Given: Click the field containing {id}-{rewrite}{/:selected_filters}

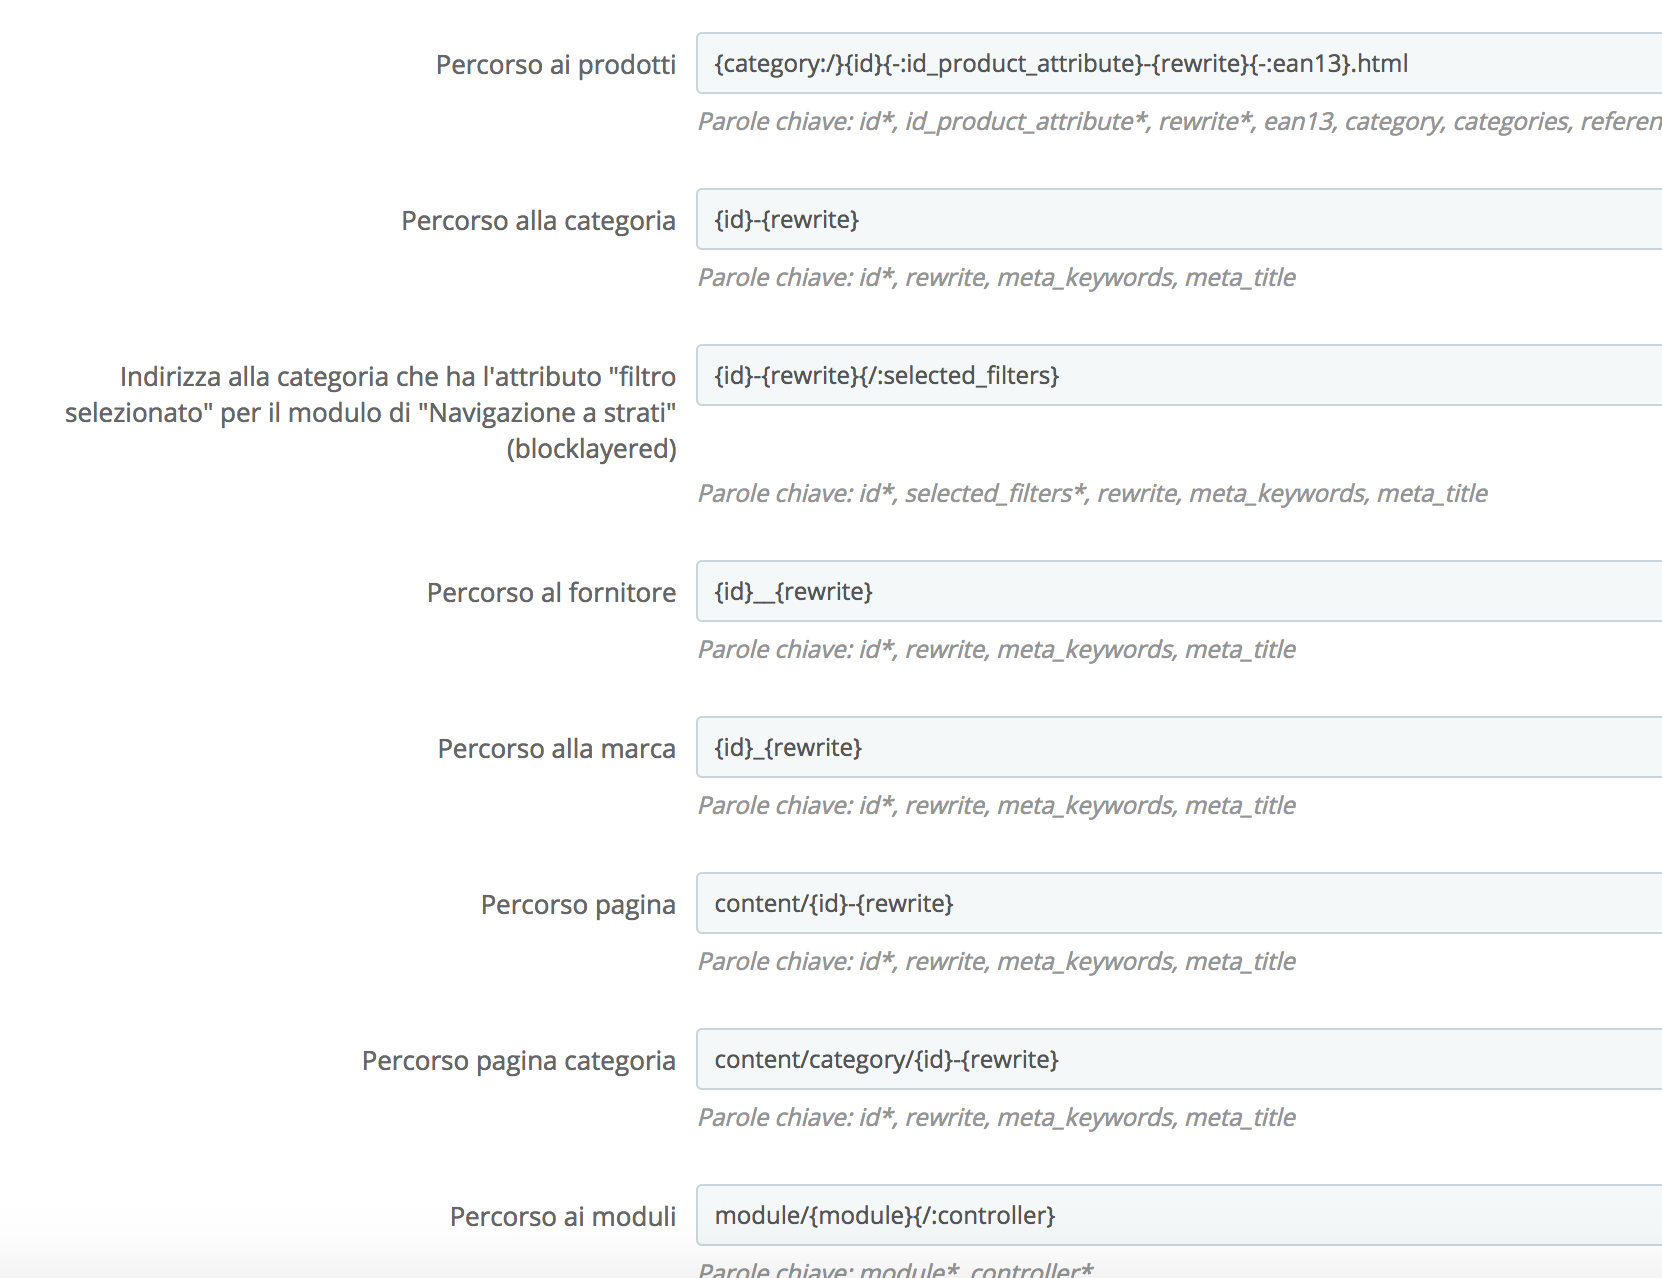Looking at the screenshot, I should point(1178,376).
